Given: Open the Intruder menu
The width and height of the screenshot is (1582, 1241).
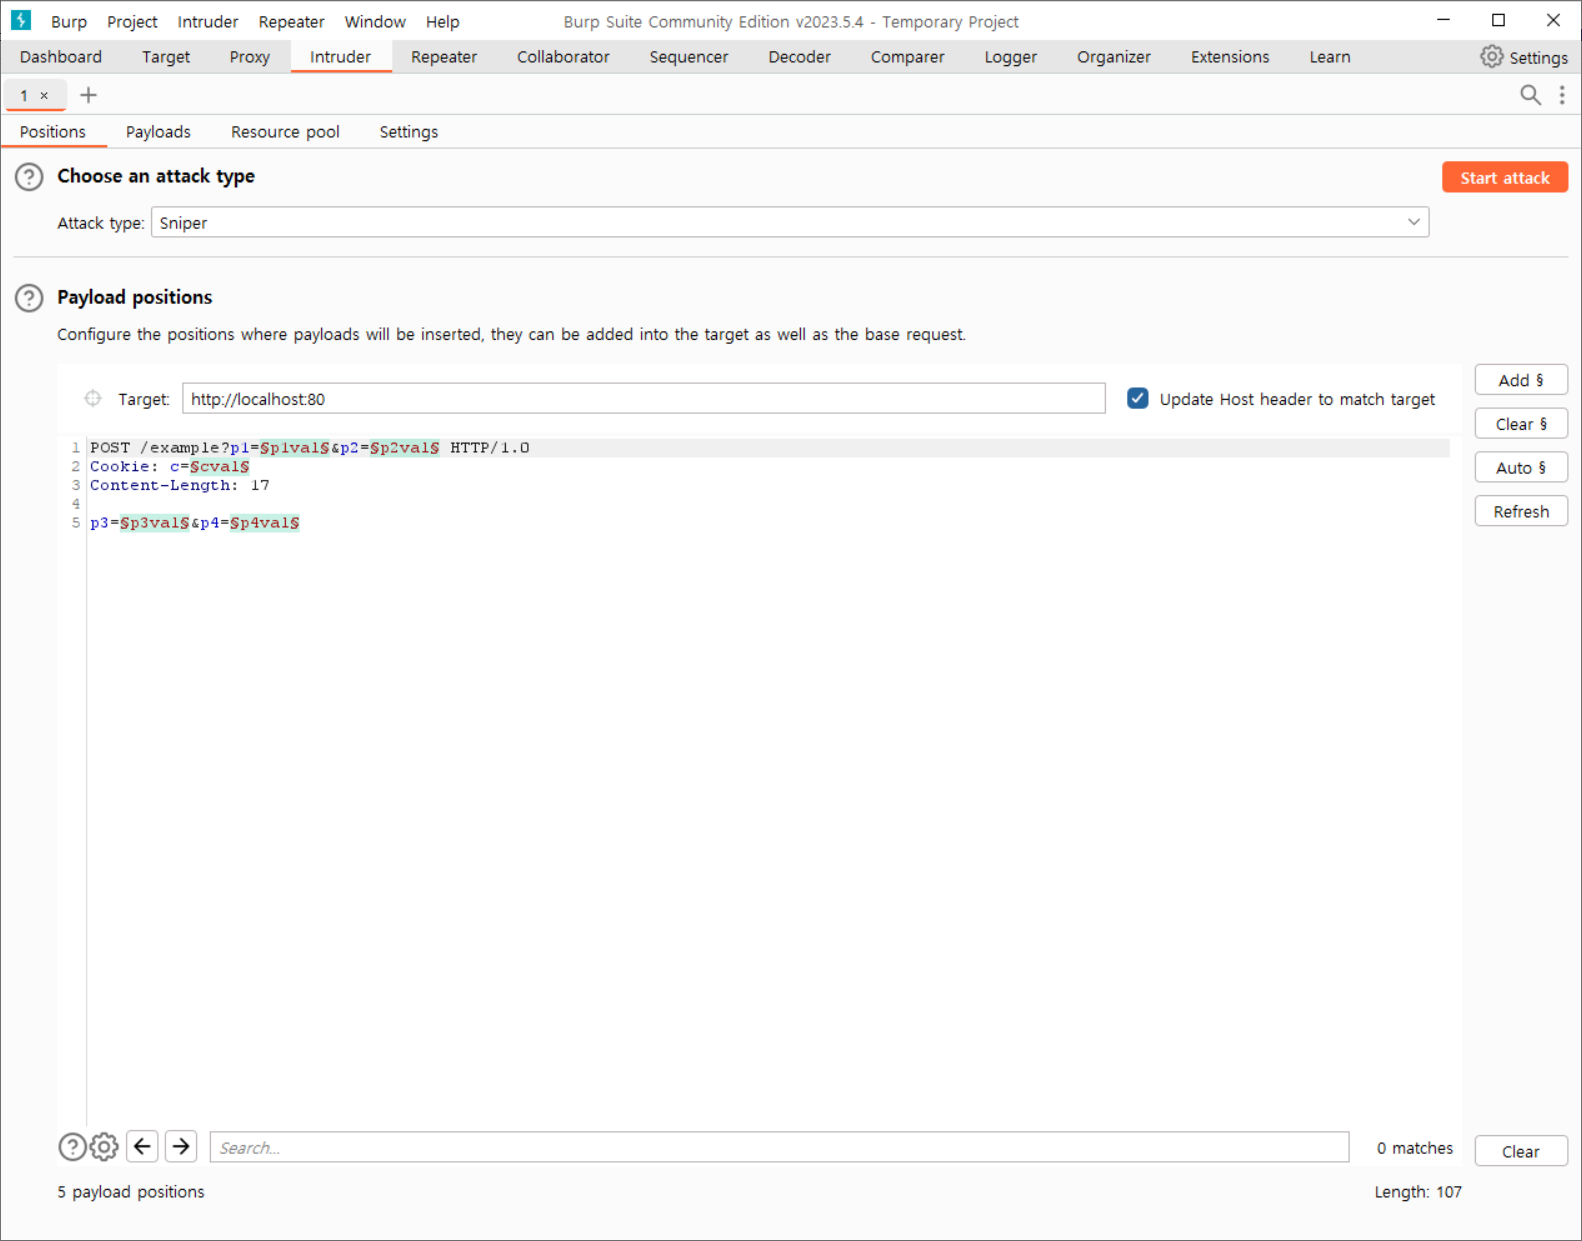Looking at the screenshot, I should 208,21.
